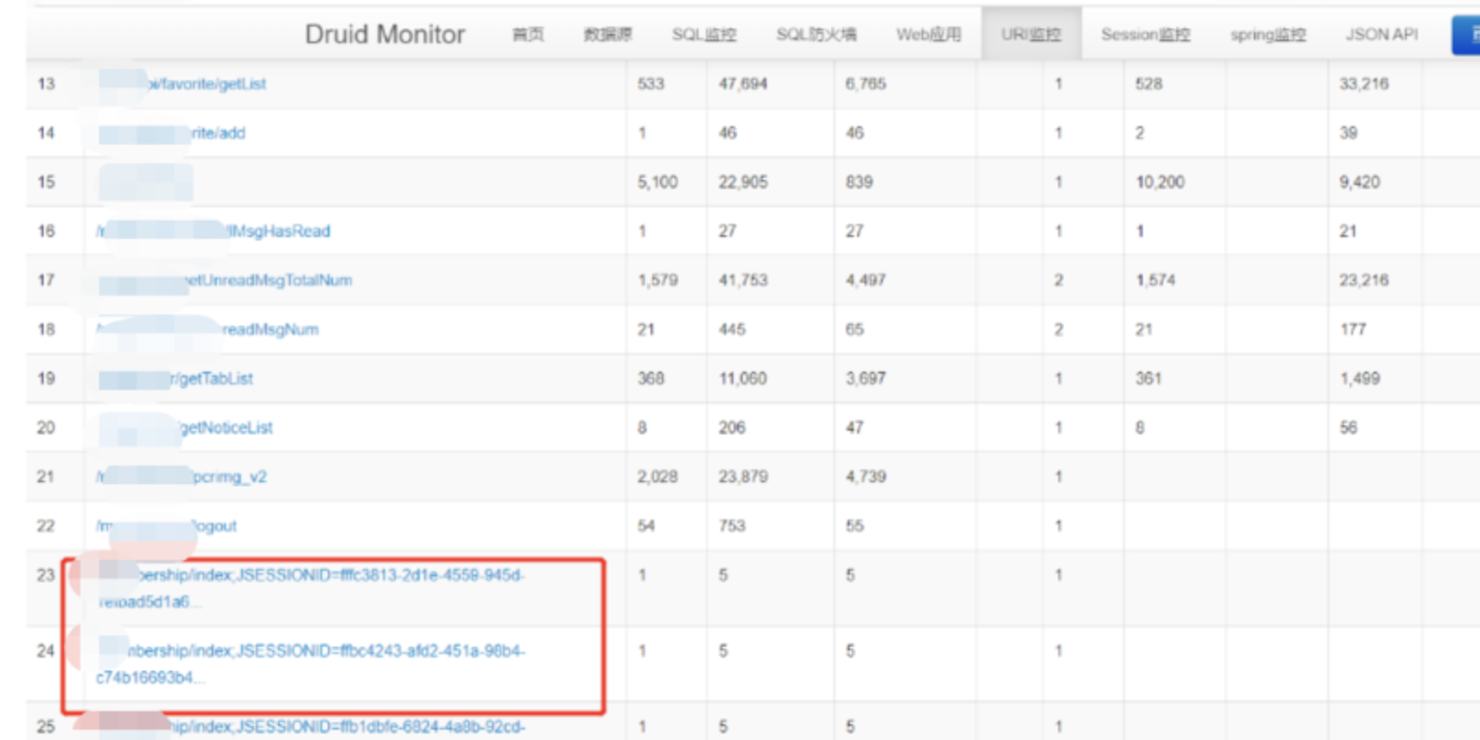Open the SQL监控 tab

[x=704, y=35]
